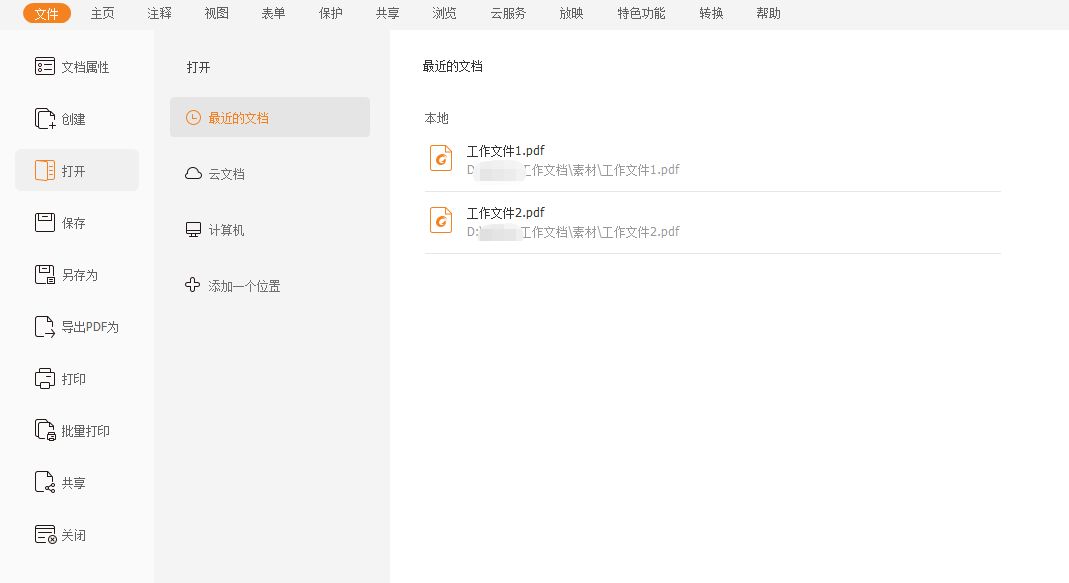Open the 帮助 menu
Image resolution: width=1069 pixels, height=583 pixels.
pos(769,13)
